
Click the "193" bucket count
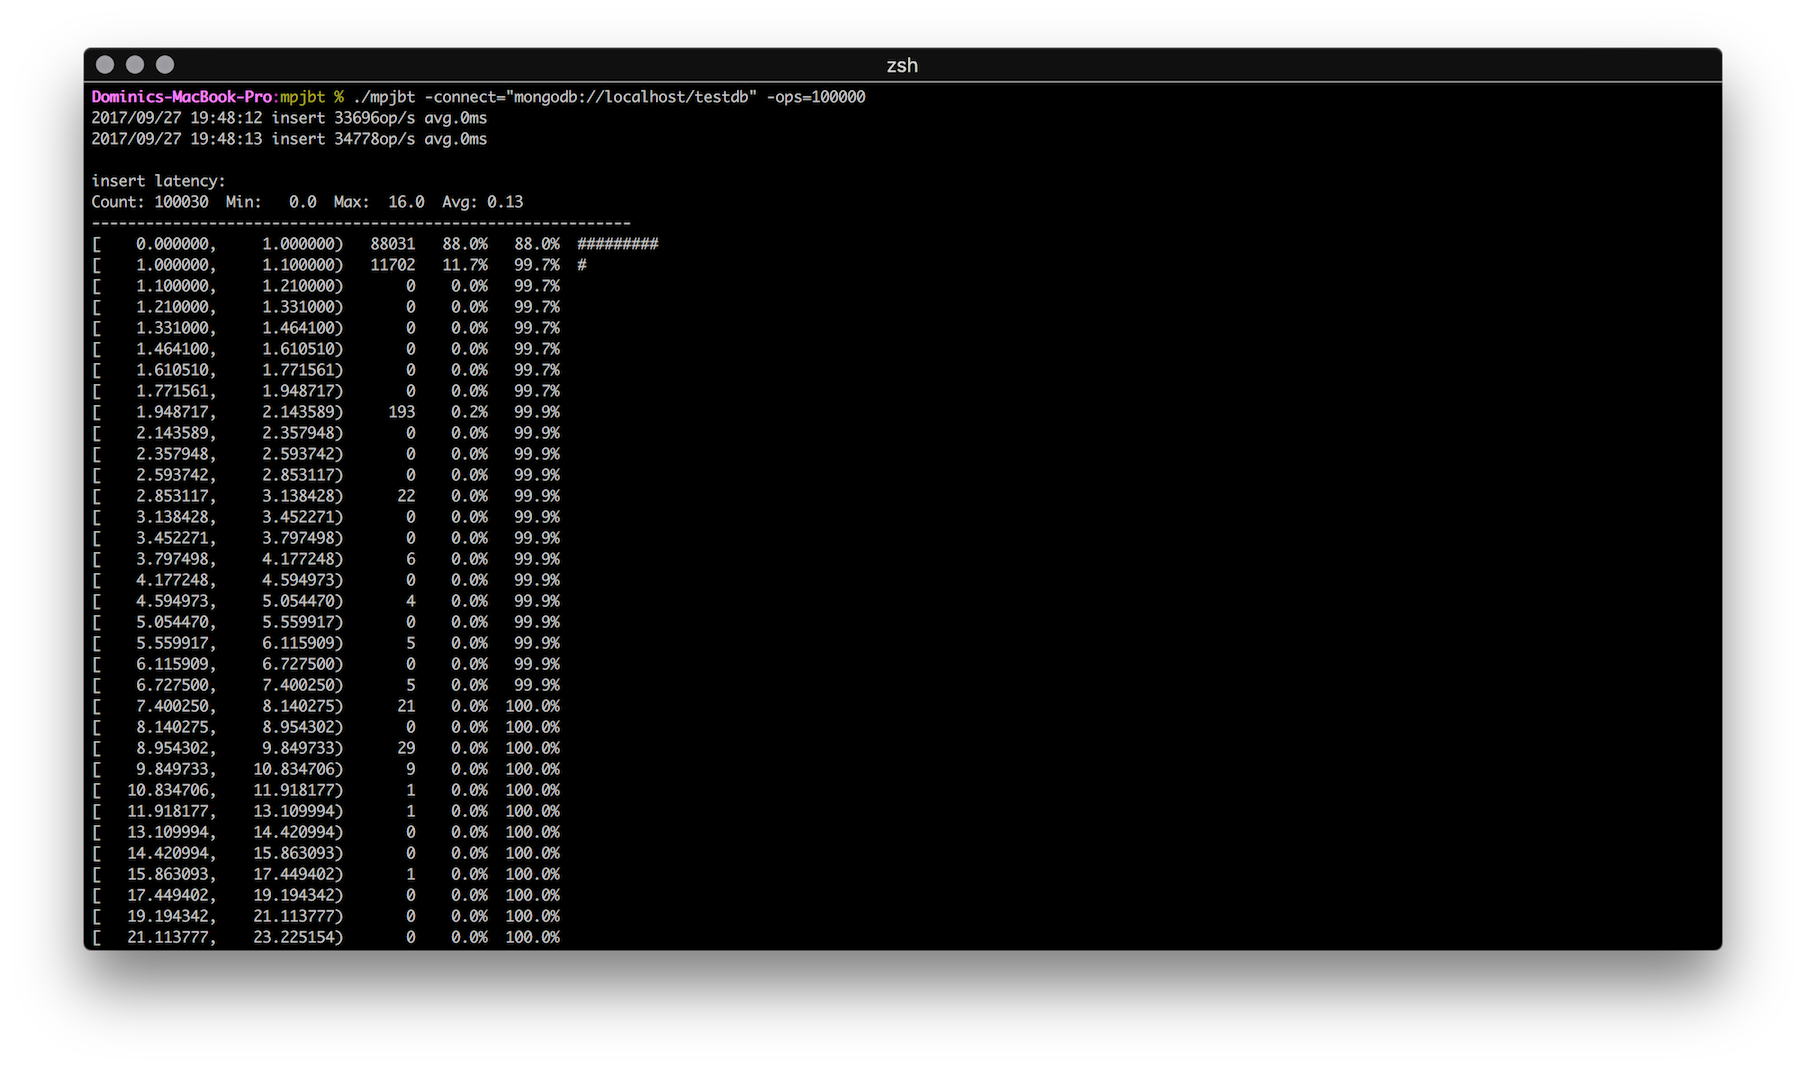pyautogui.click(x=402, y=412)
